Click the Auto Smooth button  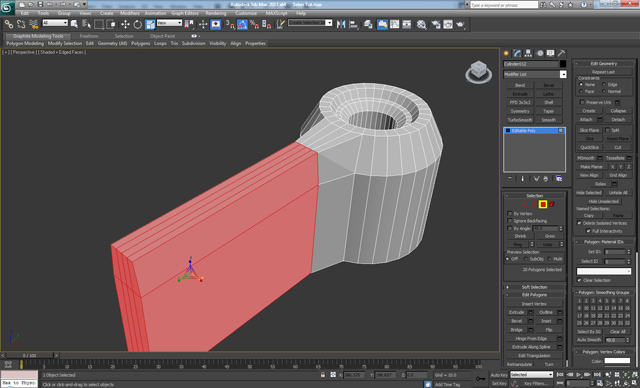point(589,340)
